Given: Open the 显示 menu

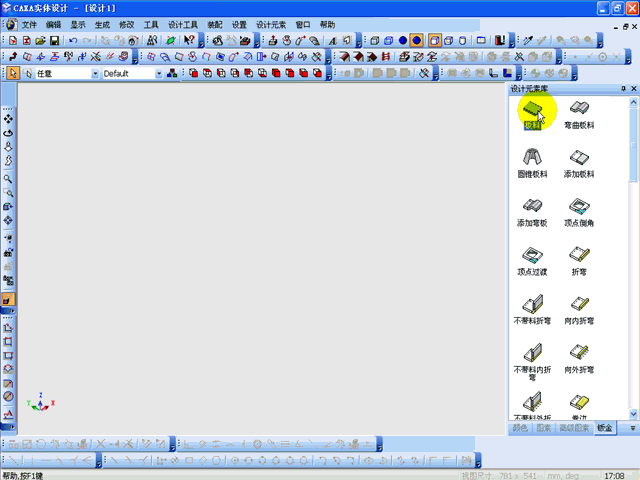Looking at the screenshot, I should tap(78, 25).
